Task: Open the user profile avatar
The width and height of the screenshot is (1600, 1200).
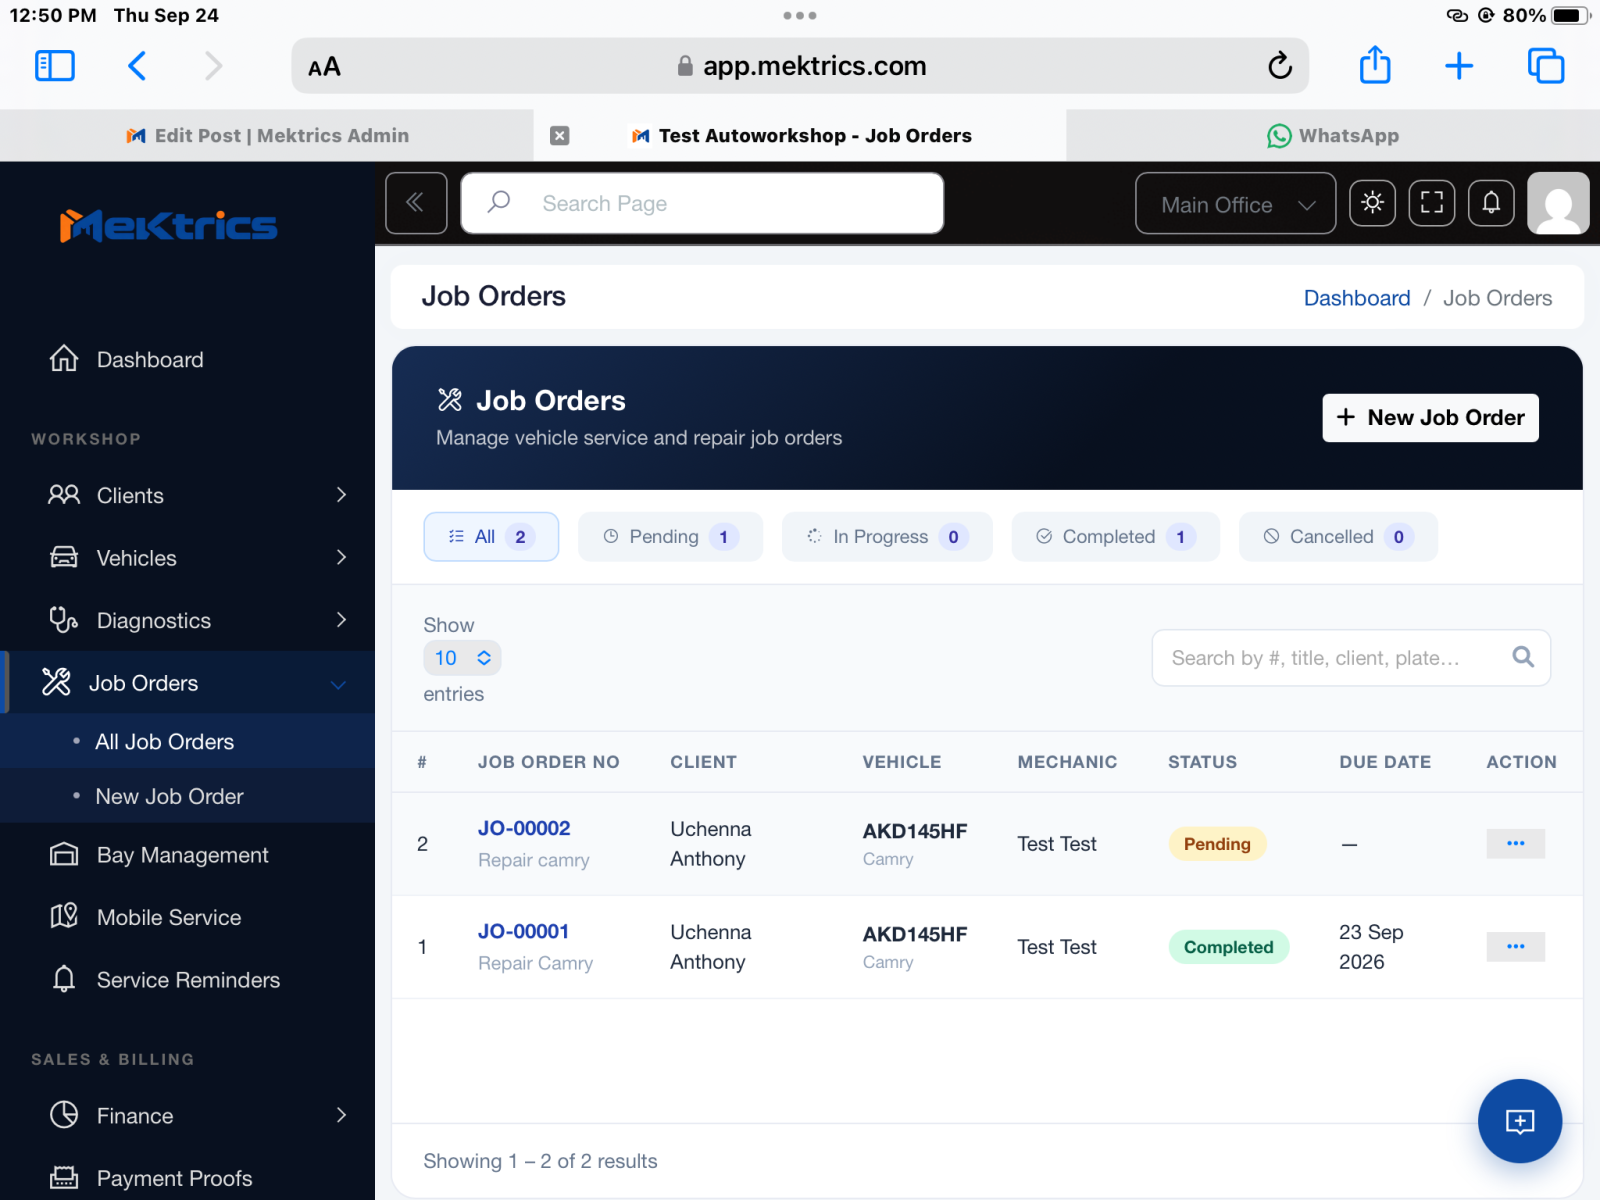Action: pyautogui.click(x=1558, y=203)
